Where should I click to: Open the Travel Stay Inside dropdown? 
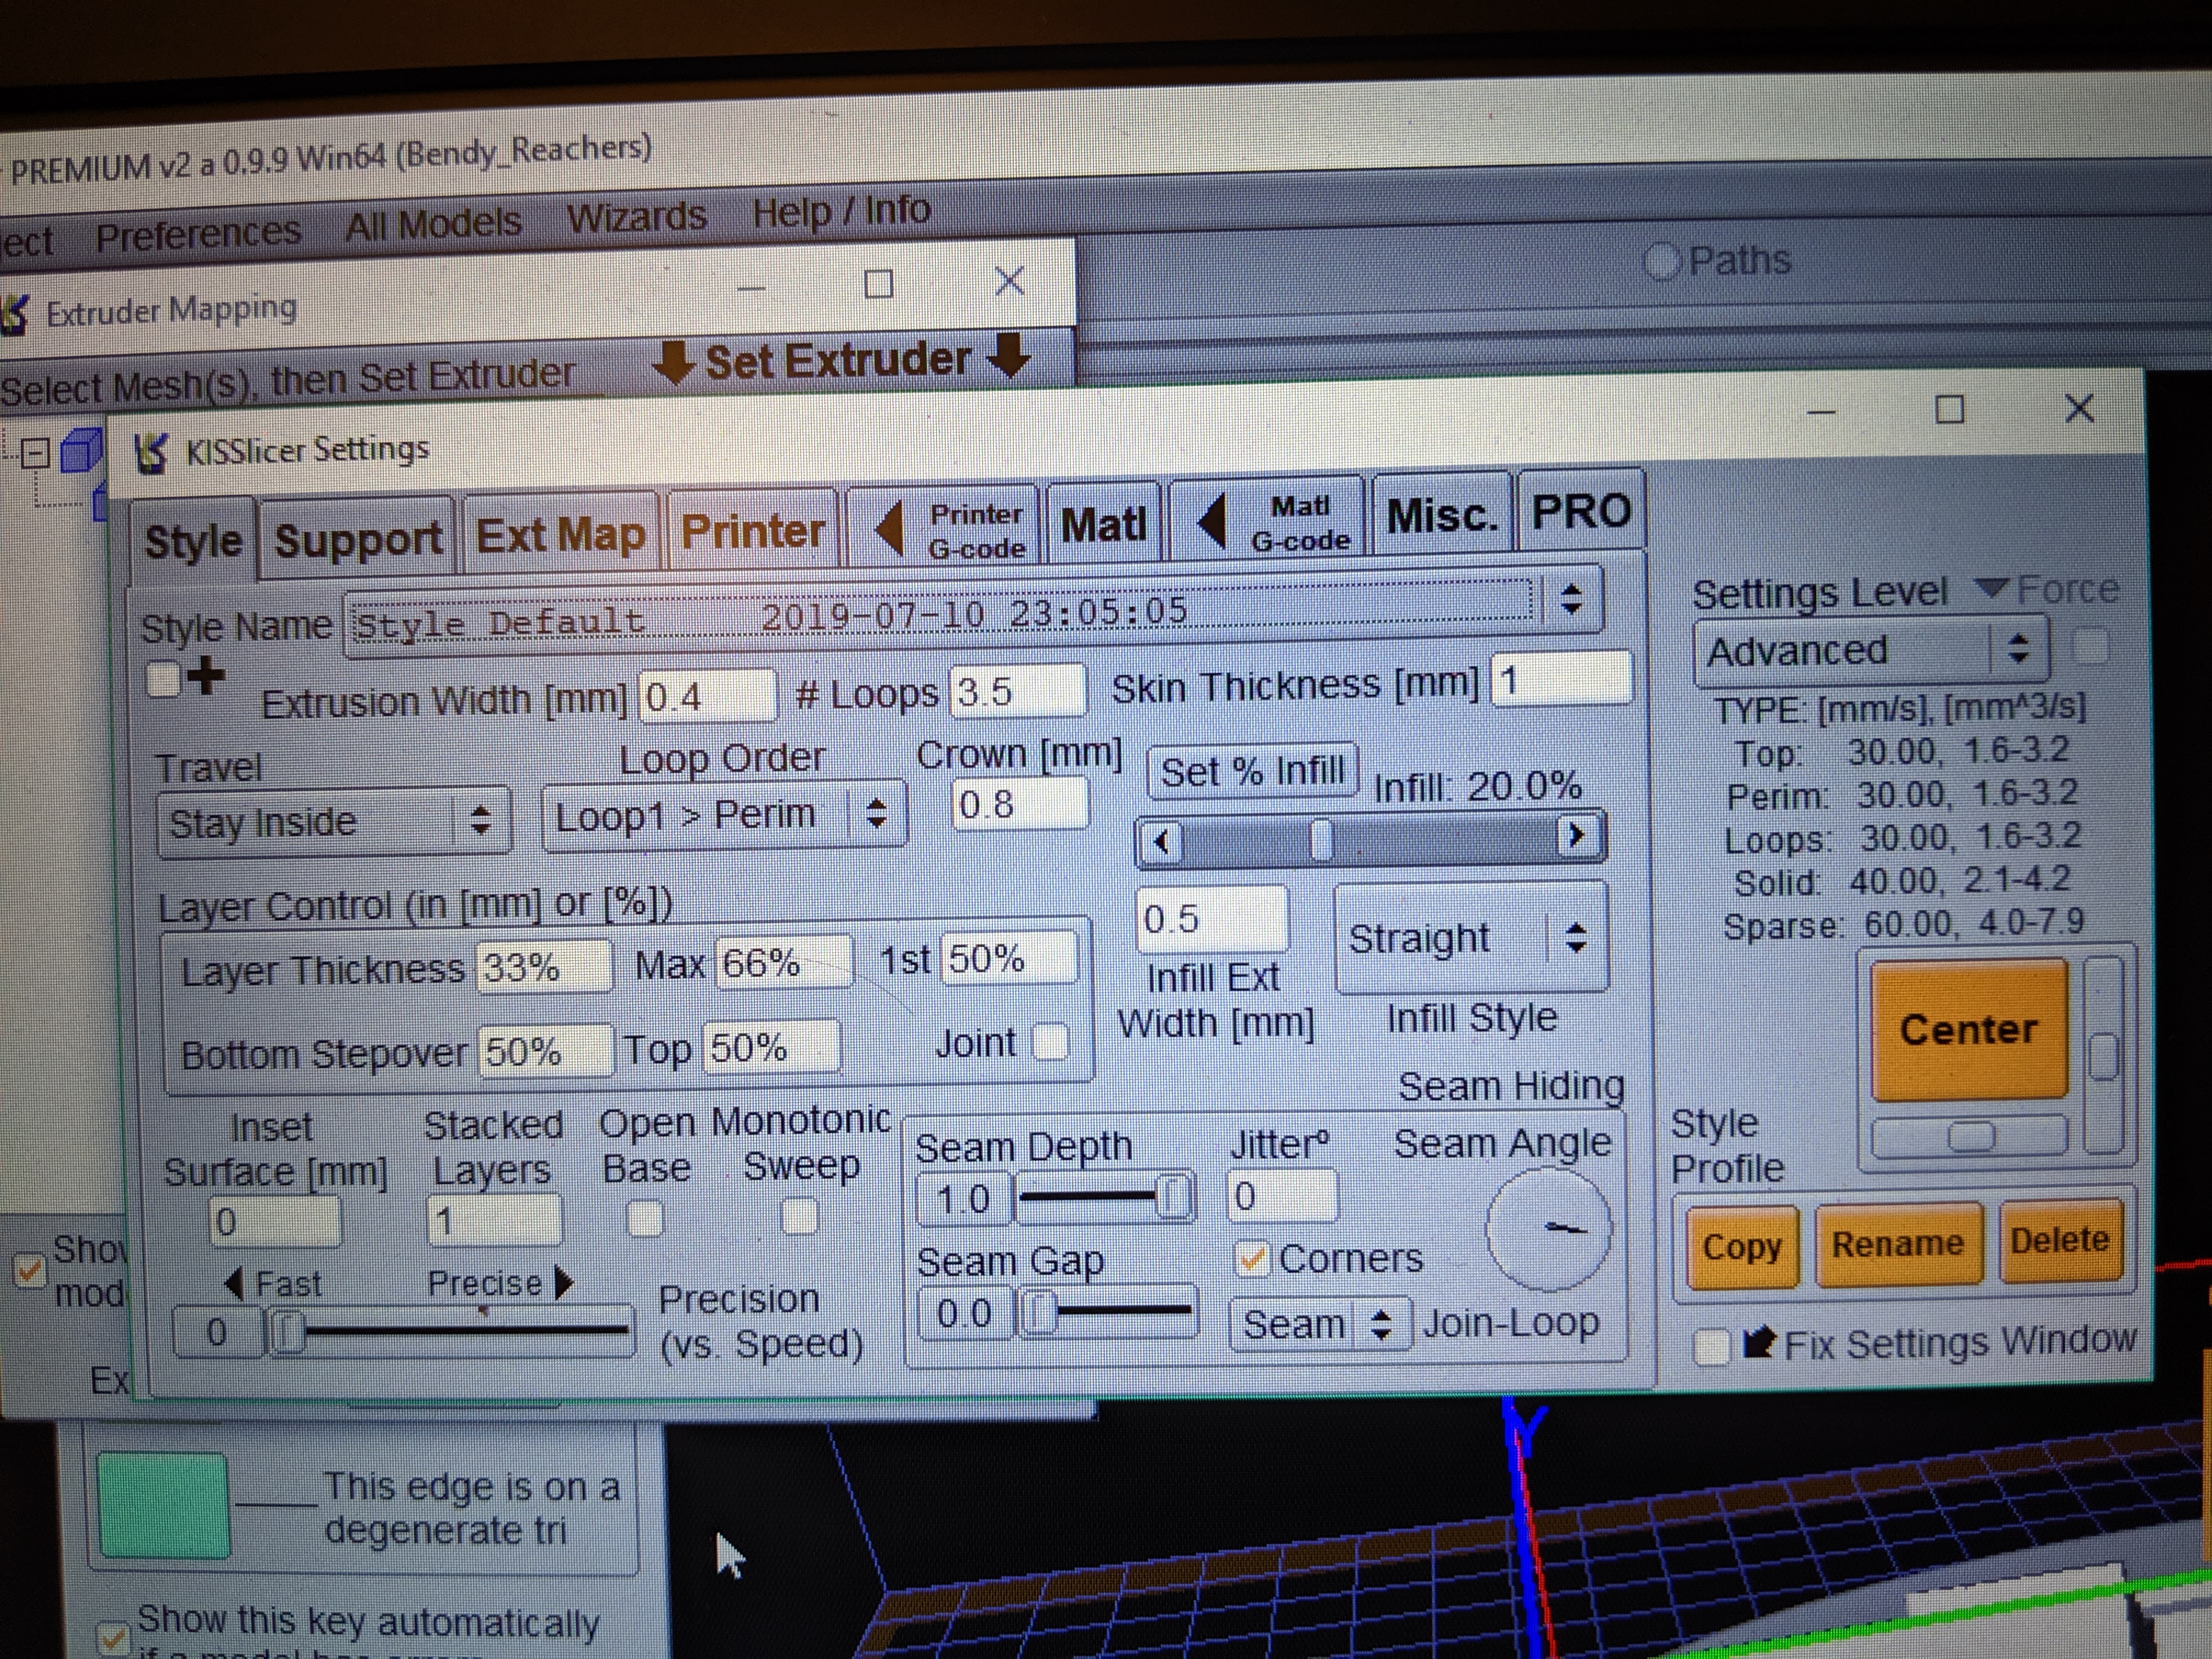[x=334, y=821]
